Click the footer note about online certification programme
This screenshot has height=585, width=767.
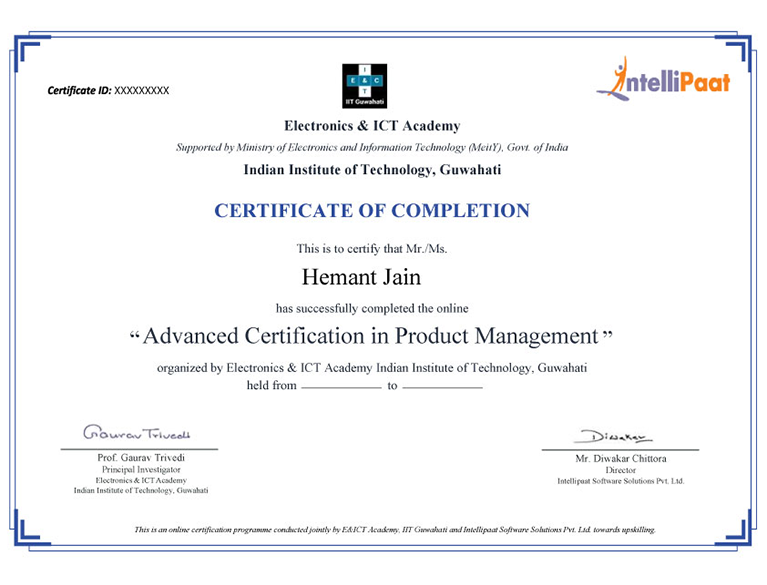pyautogui.click(x=395, y=530)
